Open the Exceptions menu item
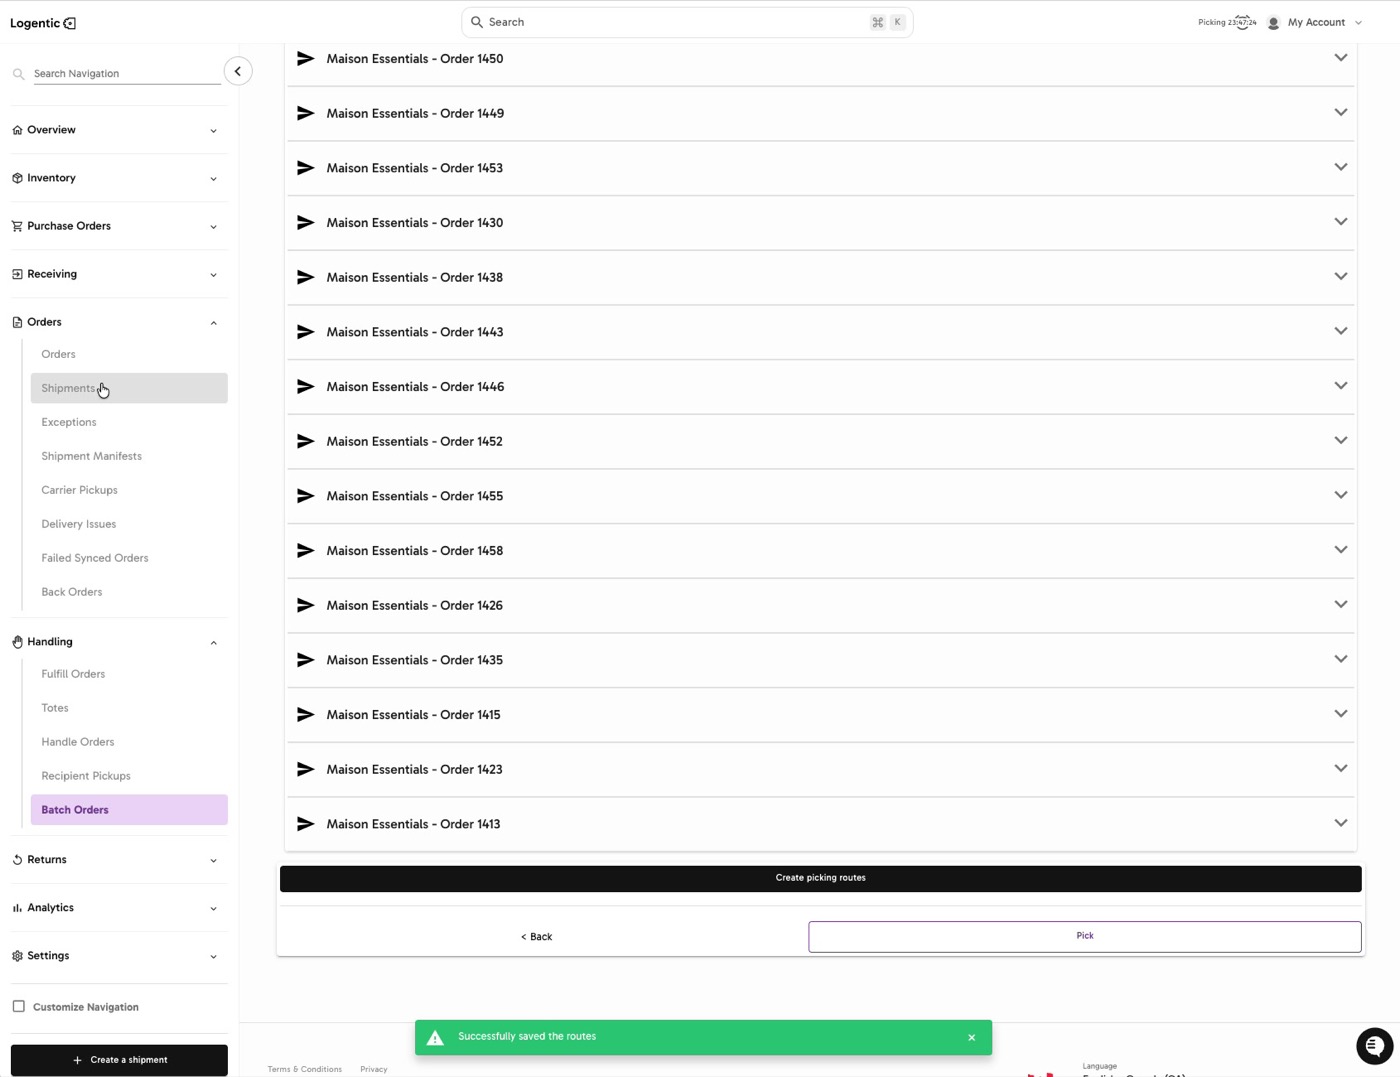 tap(129, 422)
